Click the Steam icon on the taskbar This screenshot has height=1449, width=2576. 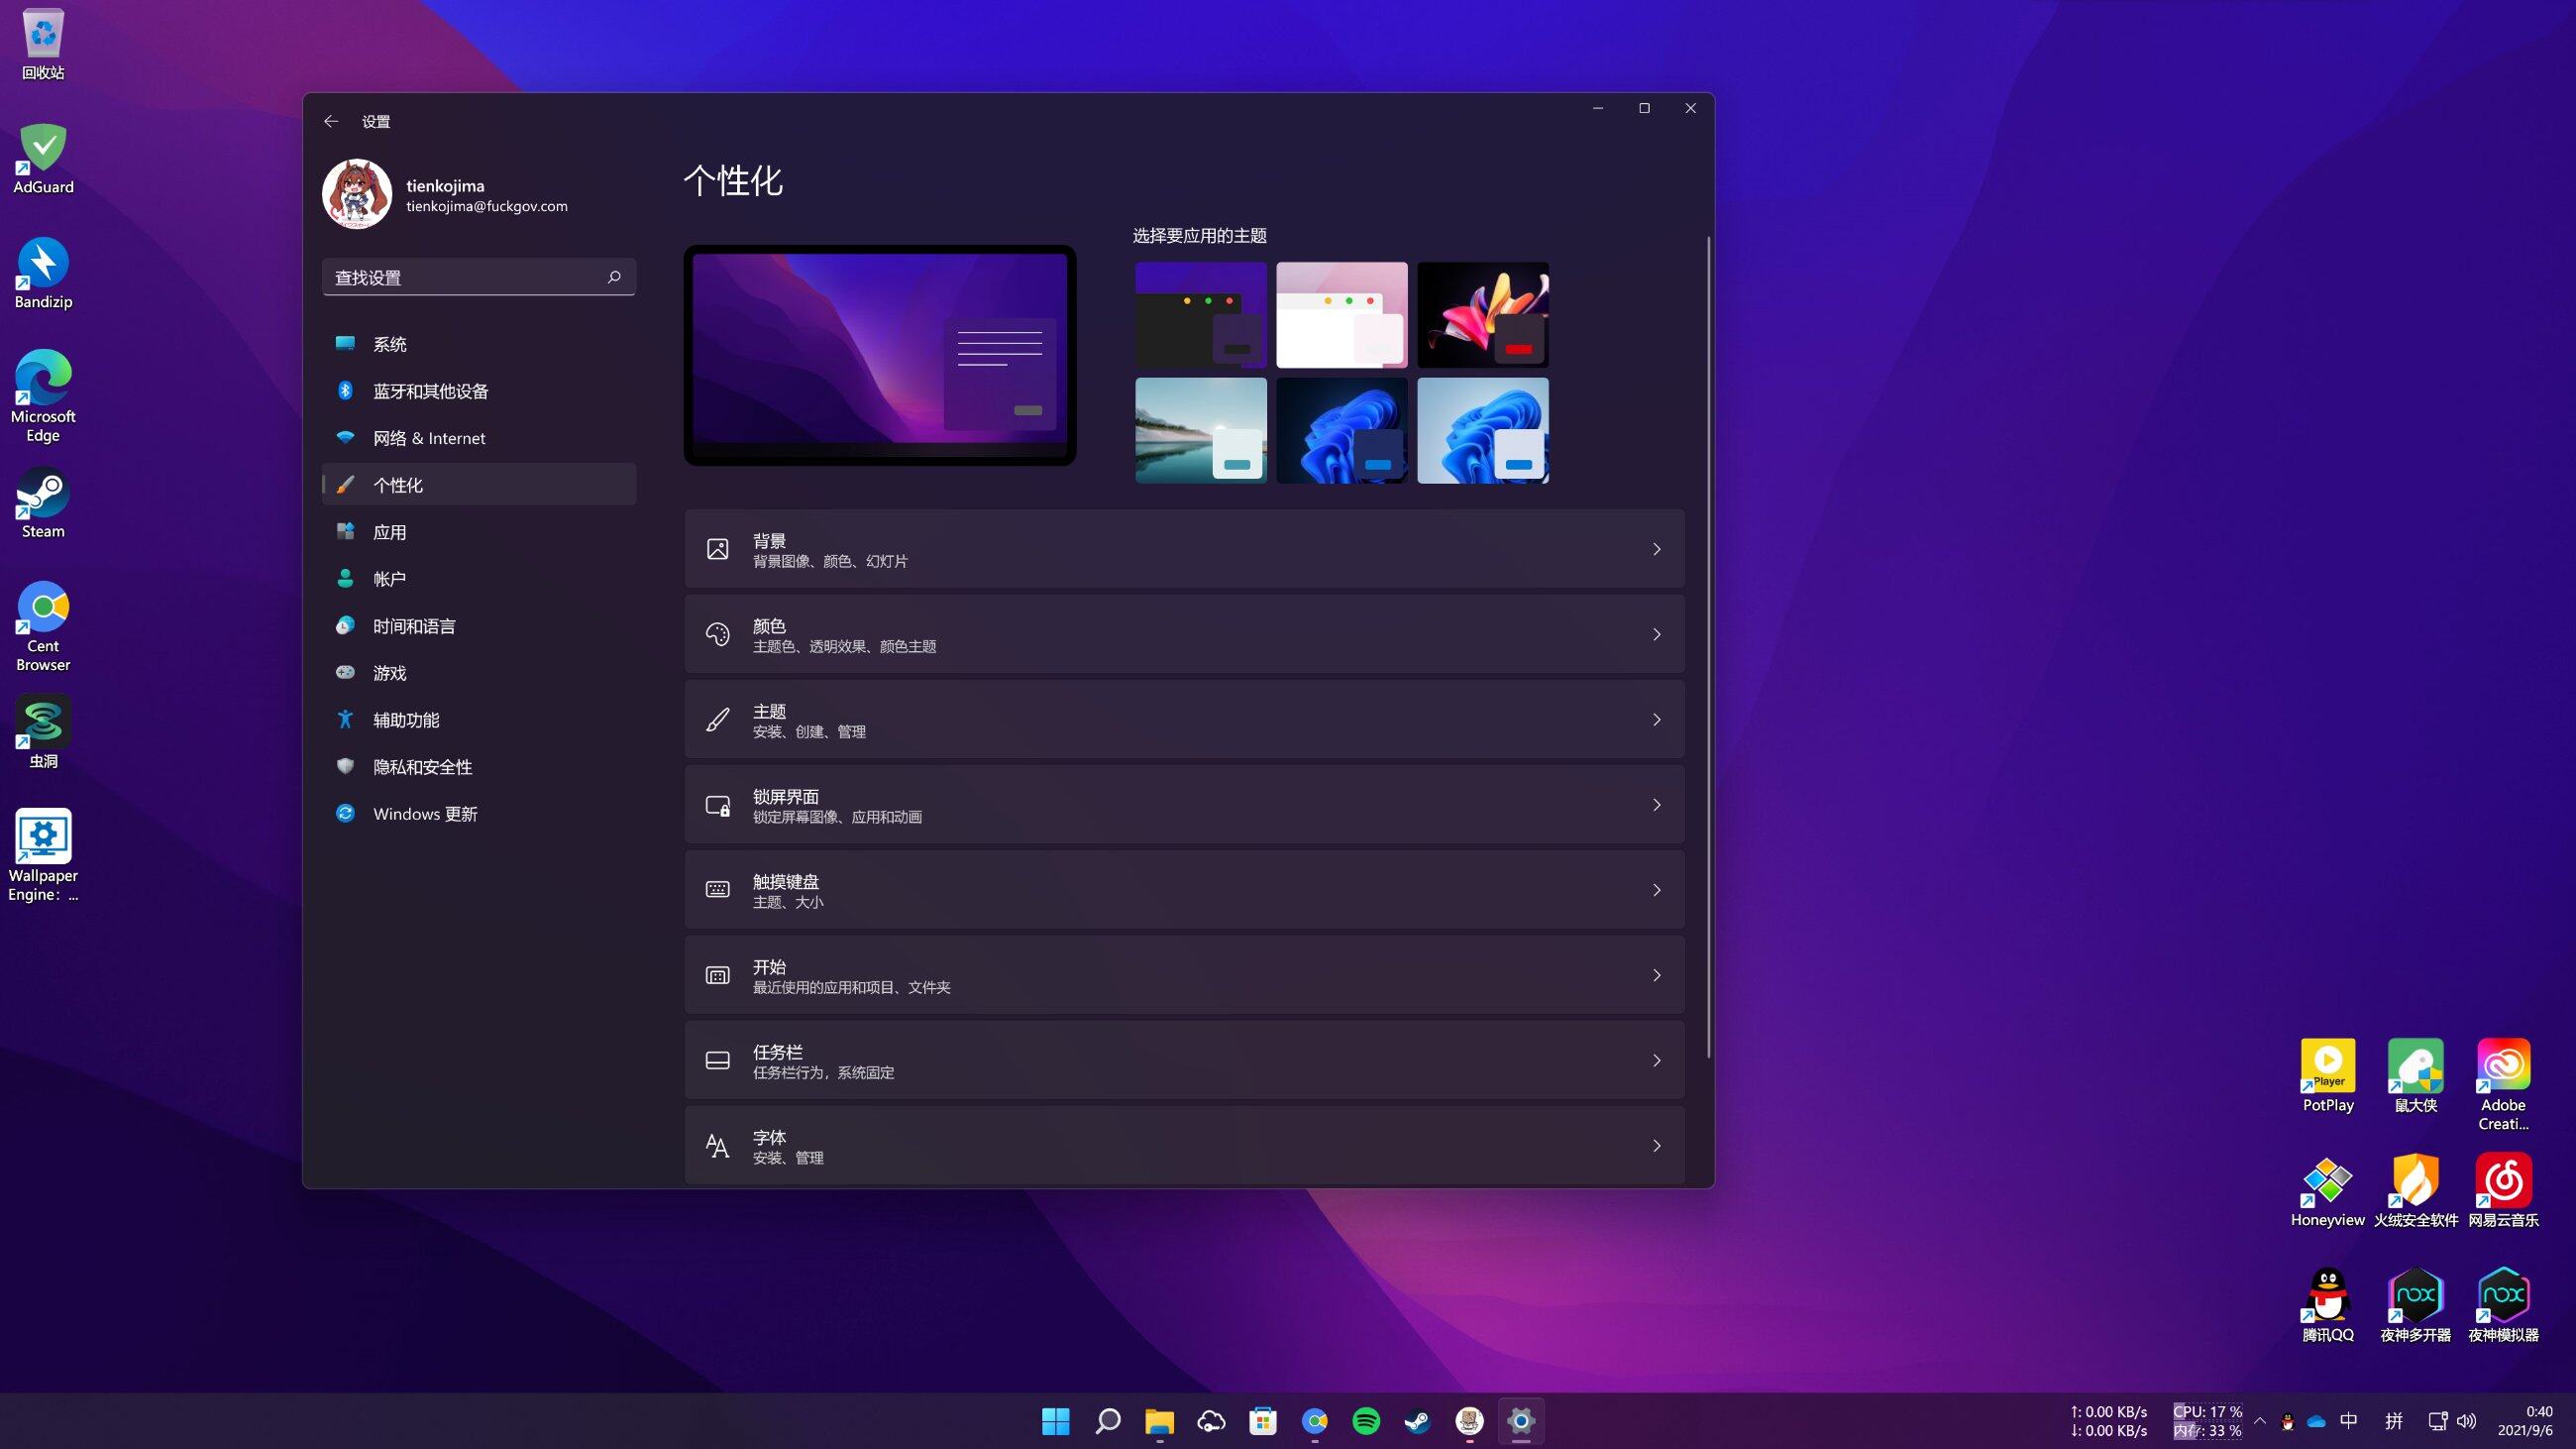1417,1421
